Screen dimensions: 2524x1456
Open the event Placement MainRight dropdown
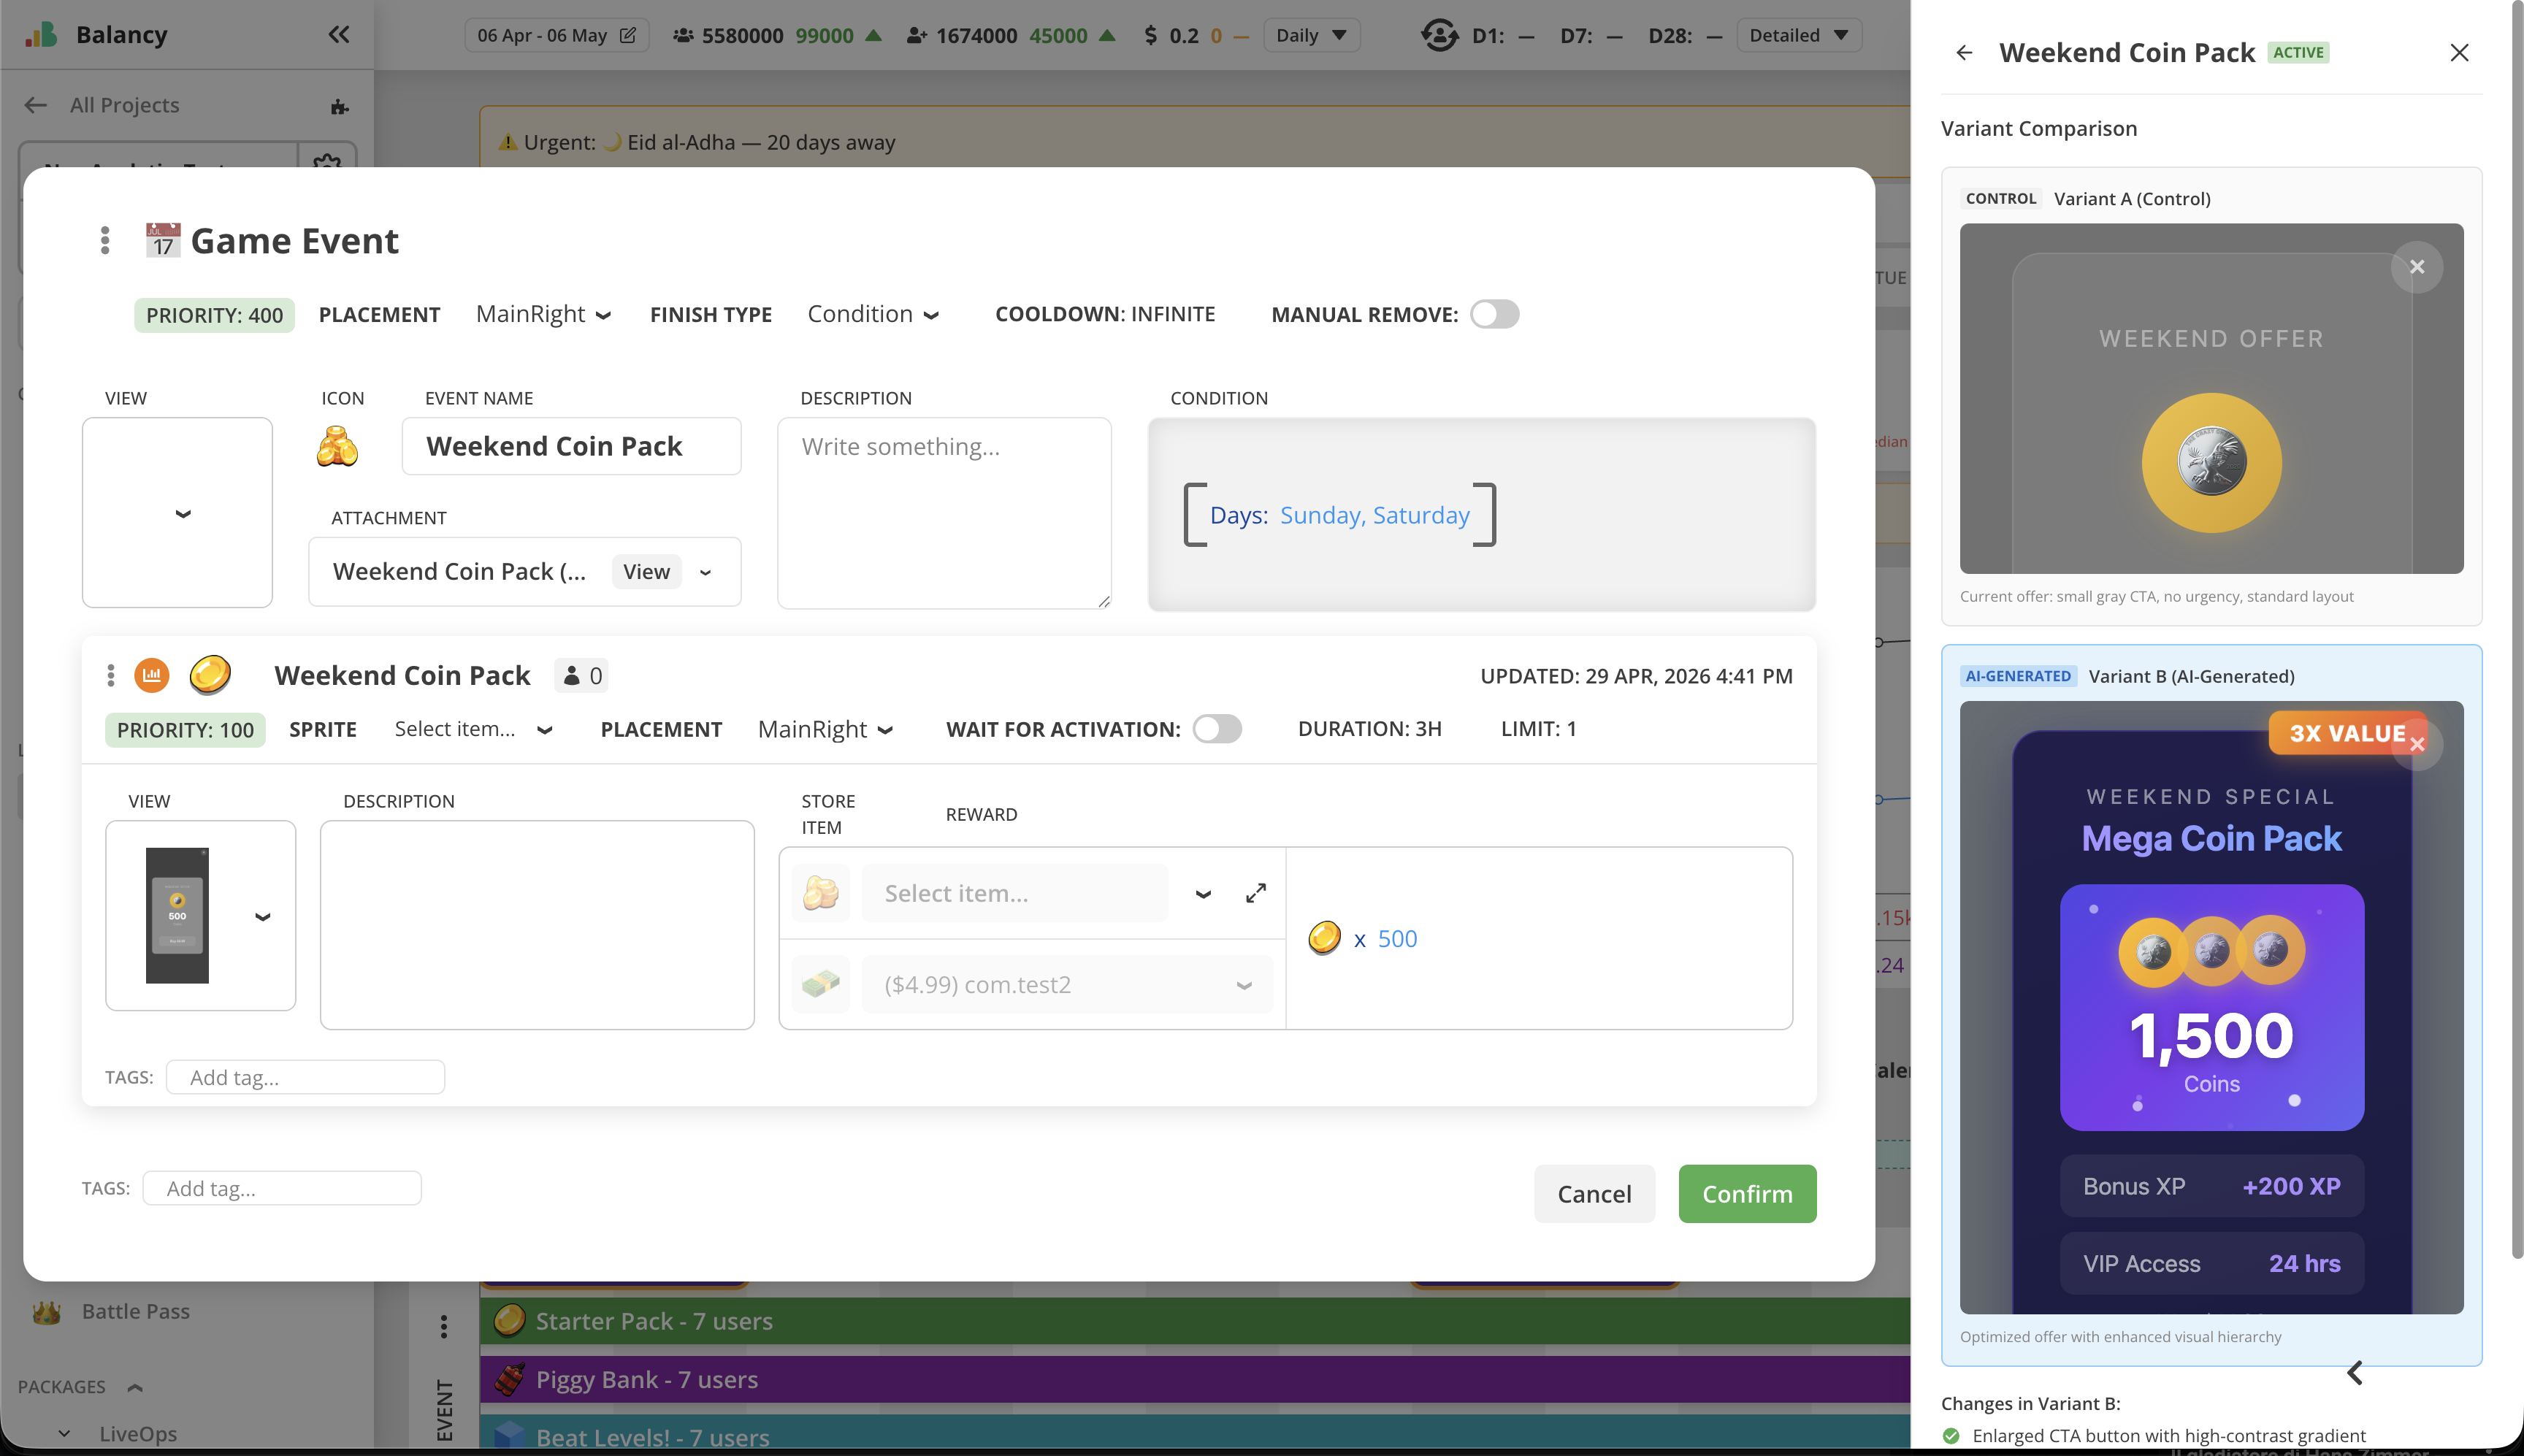tap(543, 314)
